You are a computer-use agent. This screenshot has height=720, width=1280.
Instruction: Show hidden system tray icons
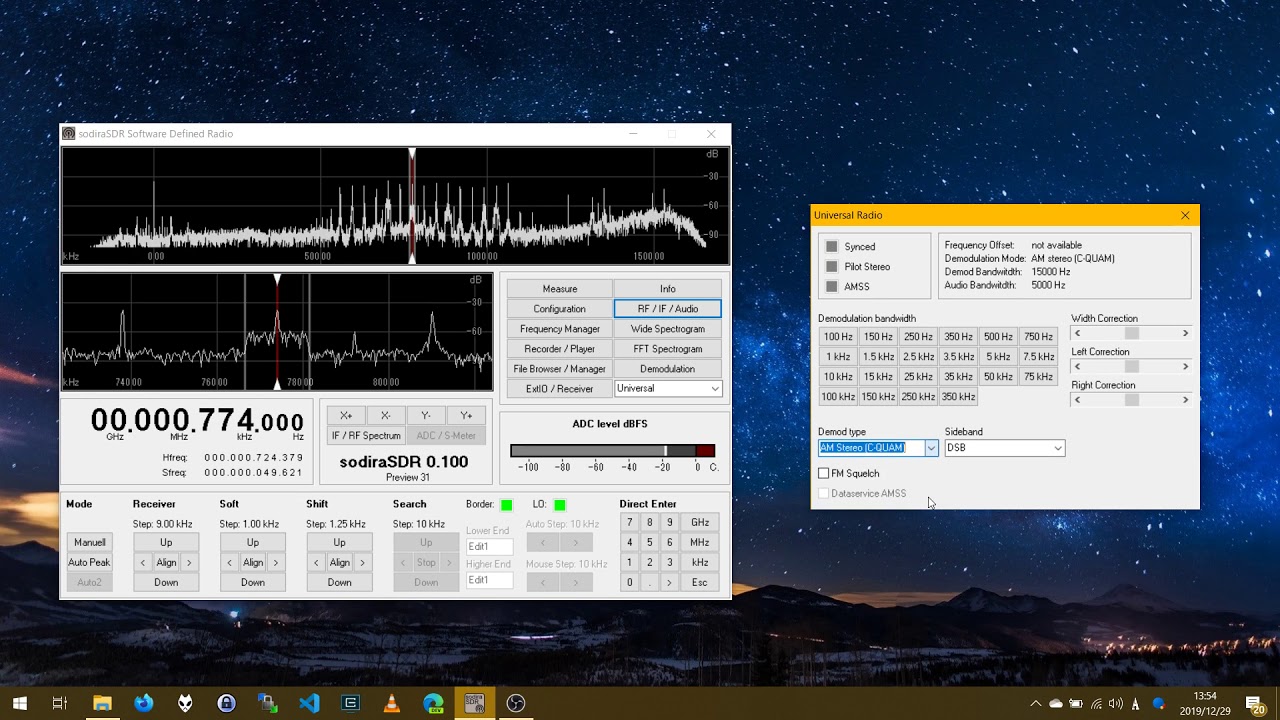[1036, 703]
